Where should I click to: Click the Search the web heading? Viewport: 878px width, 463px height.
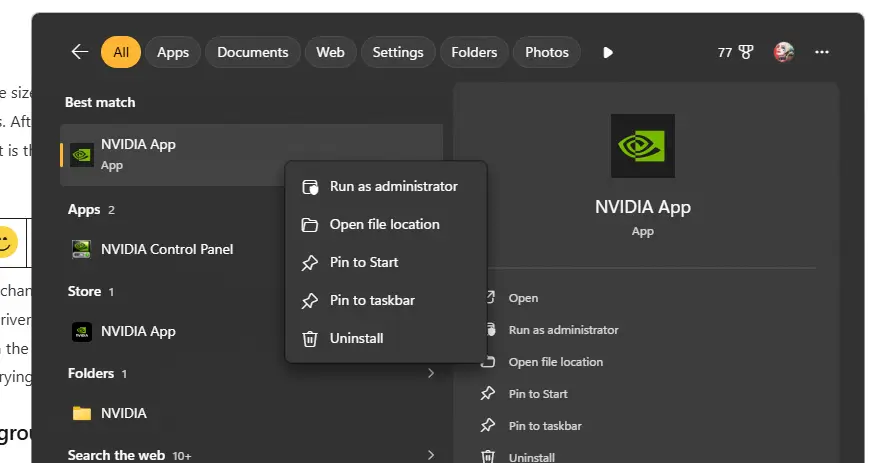pos(116,455)
